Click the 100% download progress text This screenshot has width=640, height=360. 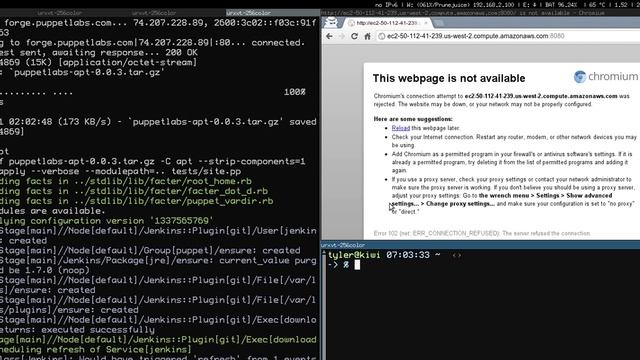[x=295, y=92]
